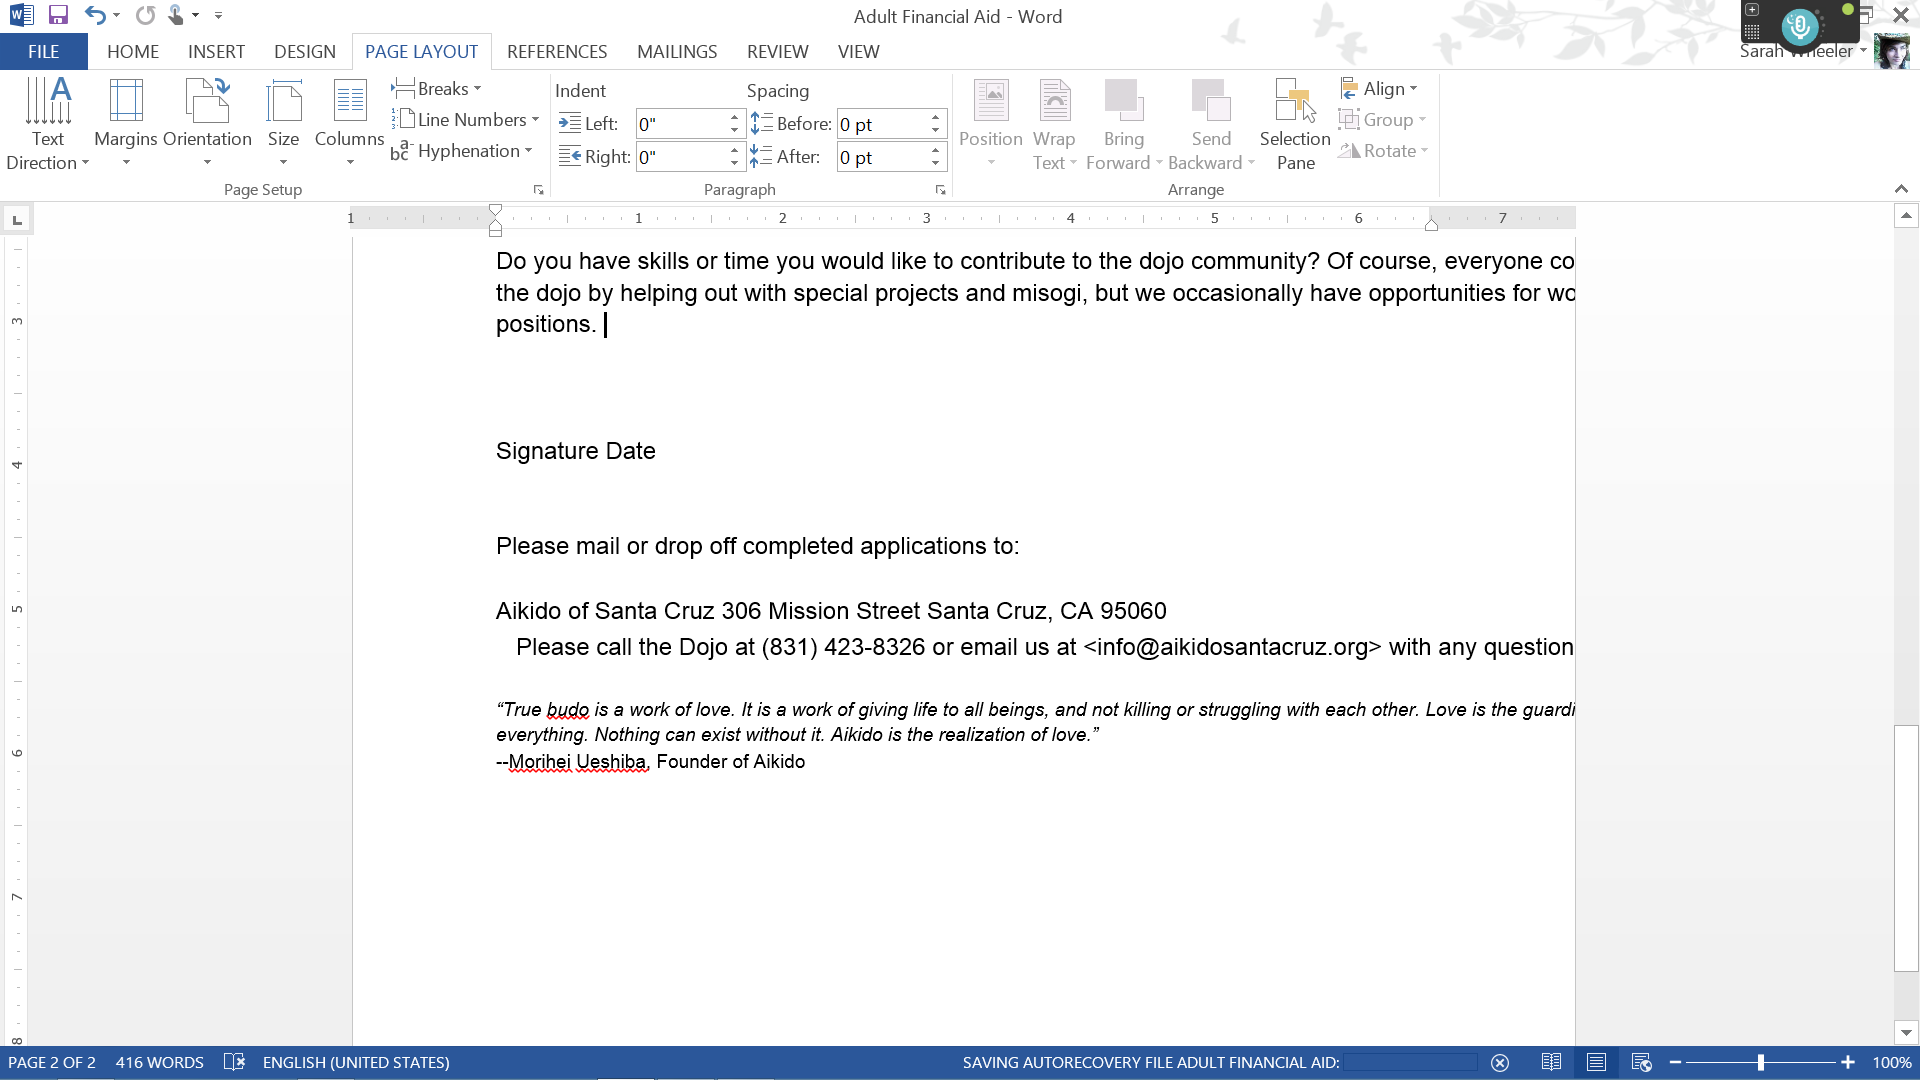
Task: Toggle Print Layout view
Action: click(1596, 1062)
